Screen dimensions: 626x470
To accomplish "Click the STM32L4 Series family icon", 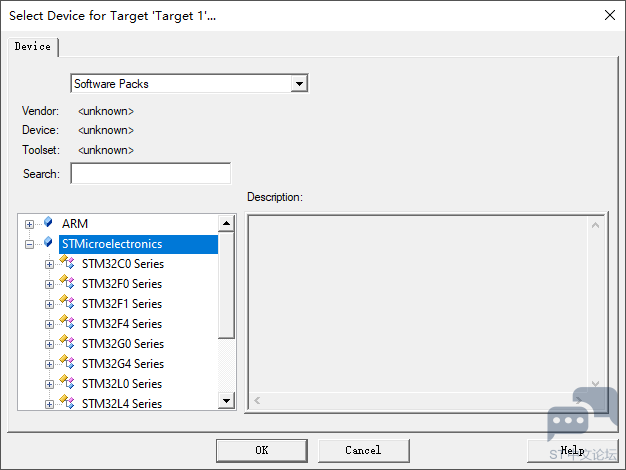I will [x=67, y=402].
